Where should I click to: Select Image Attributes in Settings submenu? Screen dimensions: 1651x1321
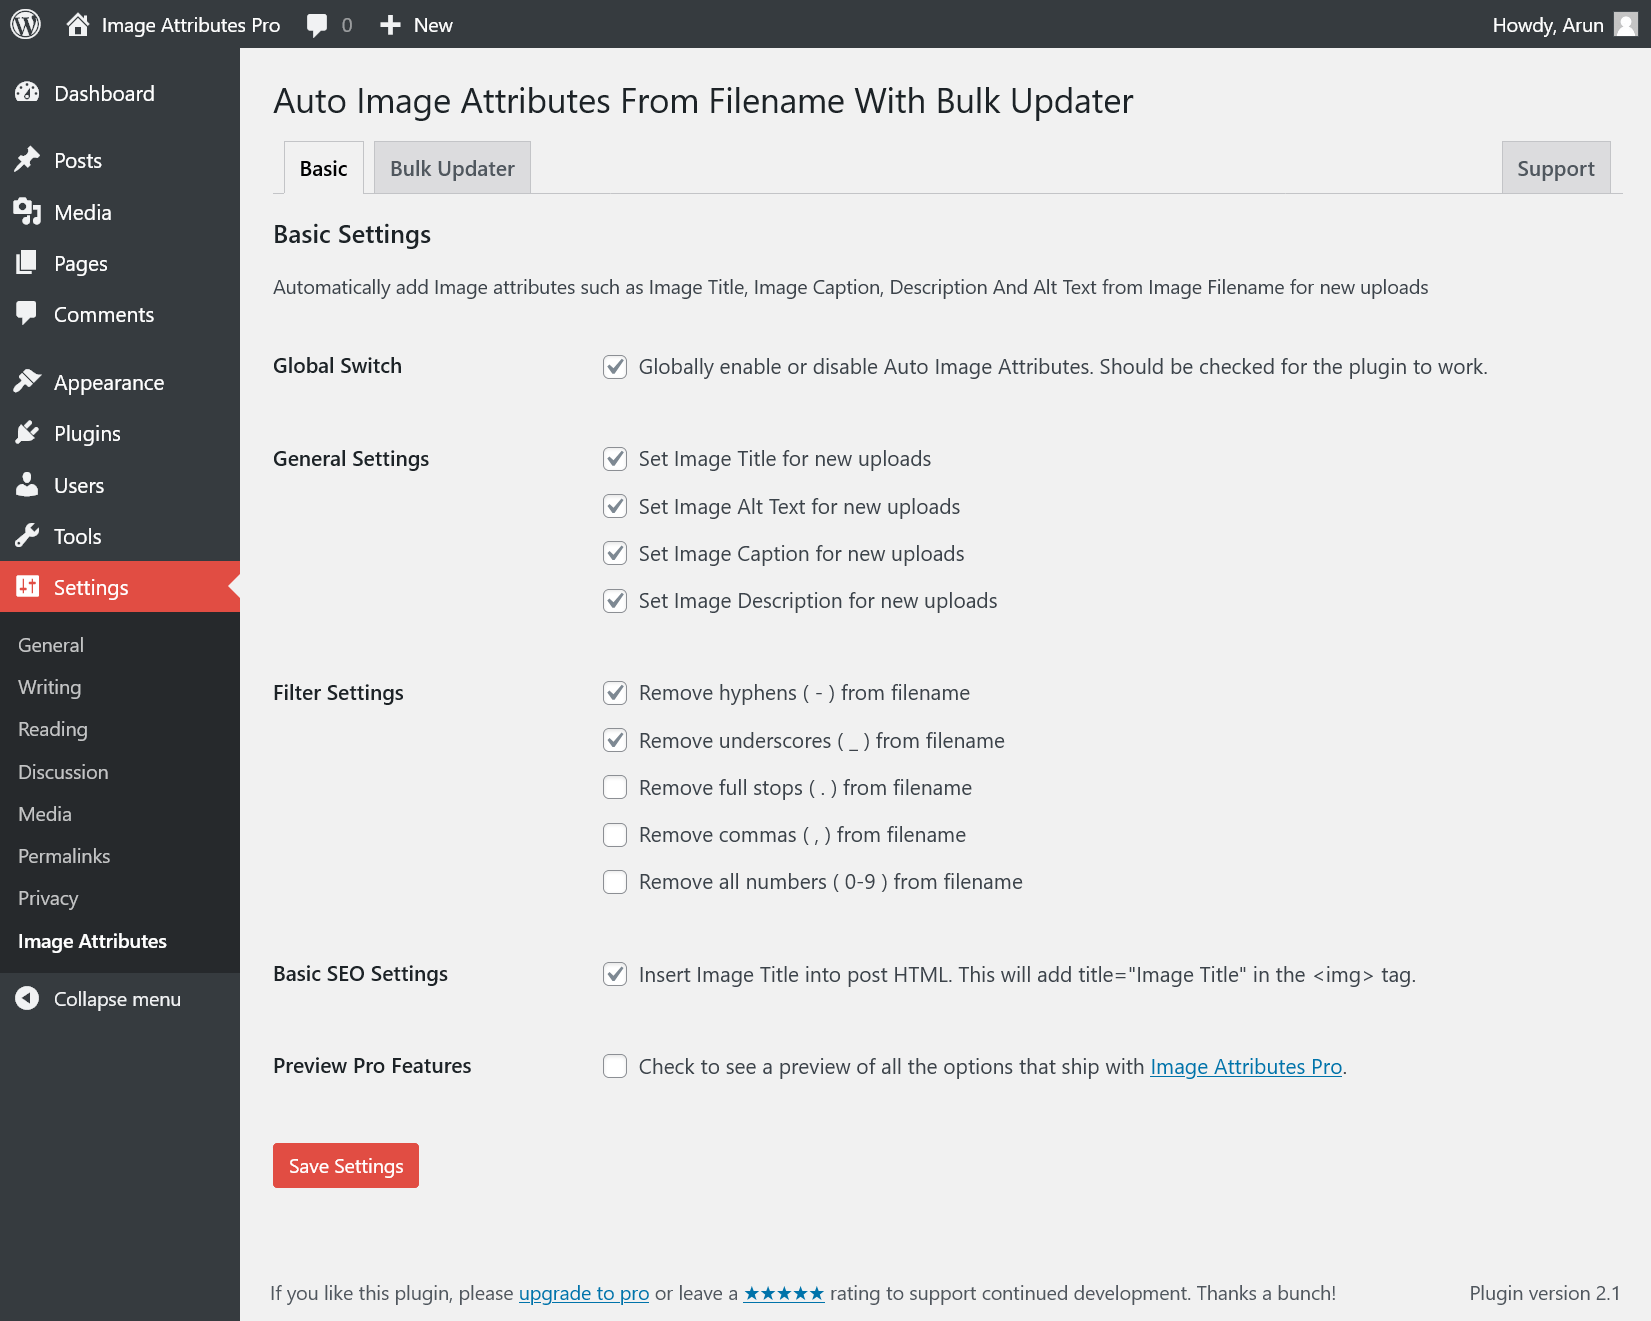pos(92,941)
